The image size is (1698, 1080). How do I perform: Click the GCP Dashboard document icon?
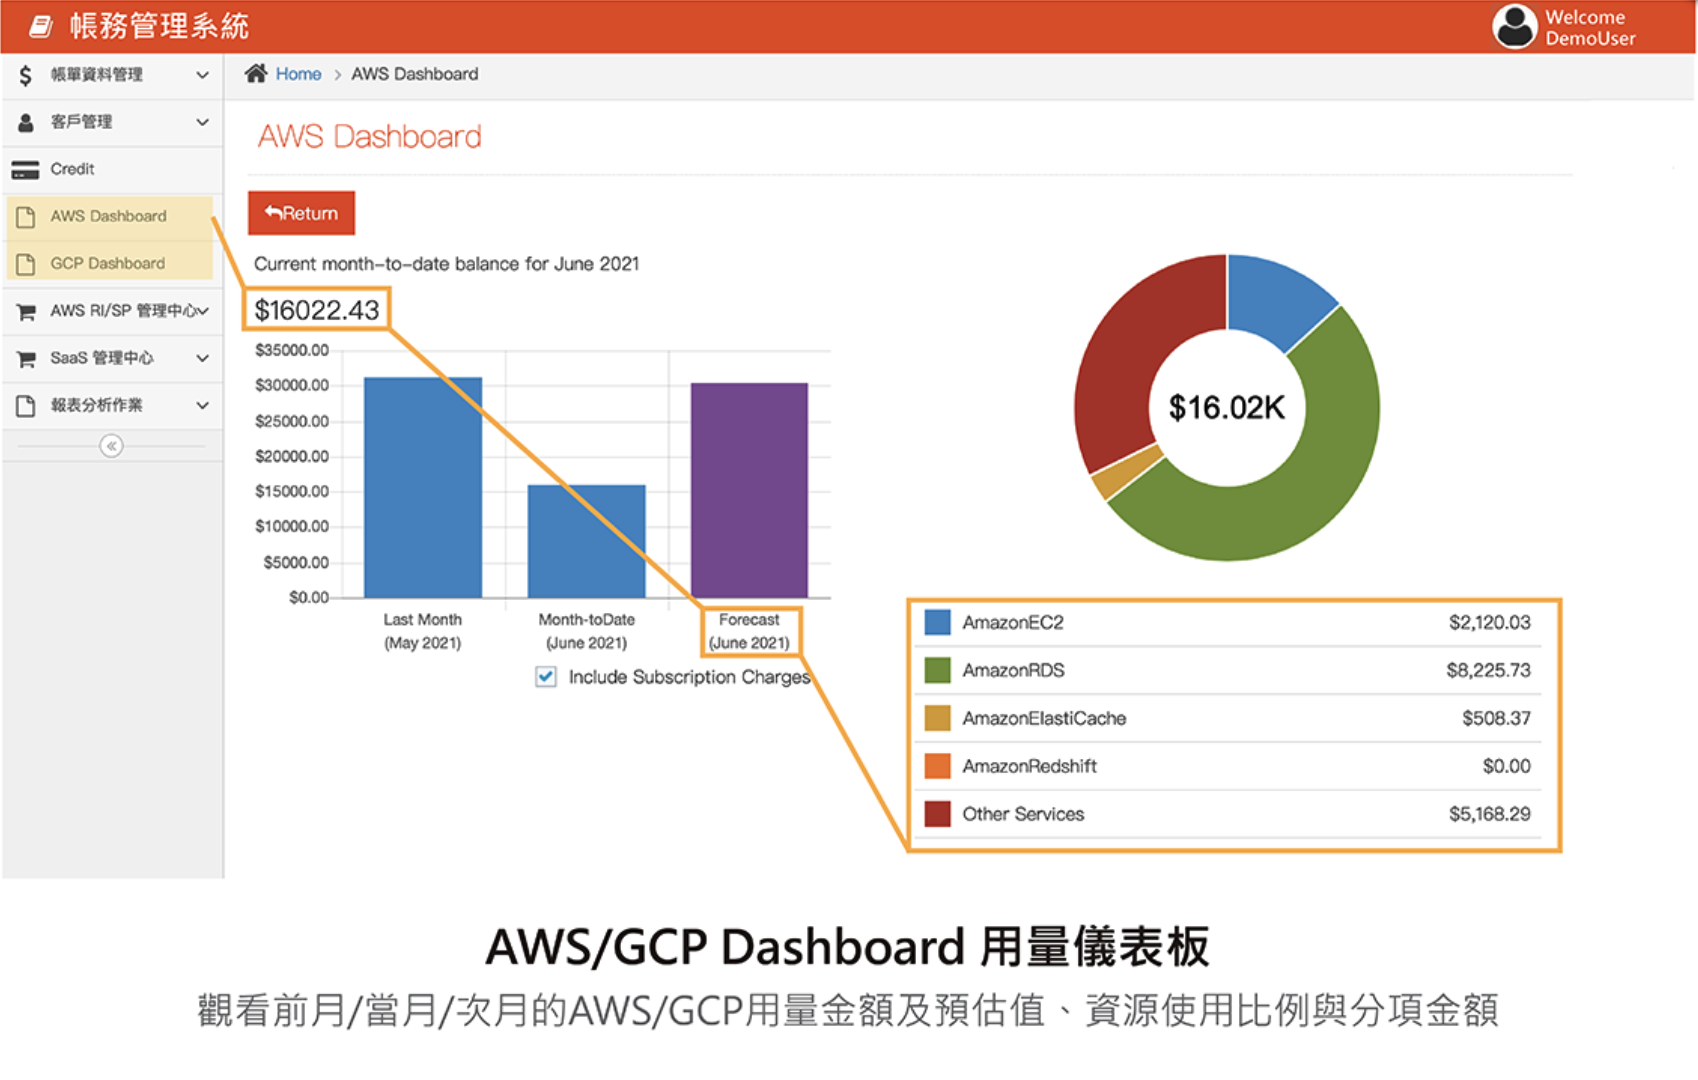pyautogui.click(x=26, y=263)
